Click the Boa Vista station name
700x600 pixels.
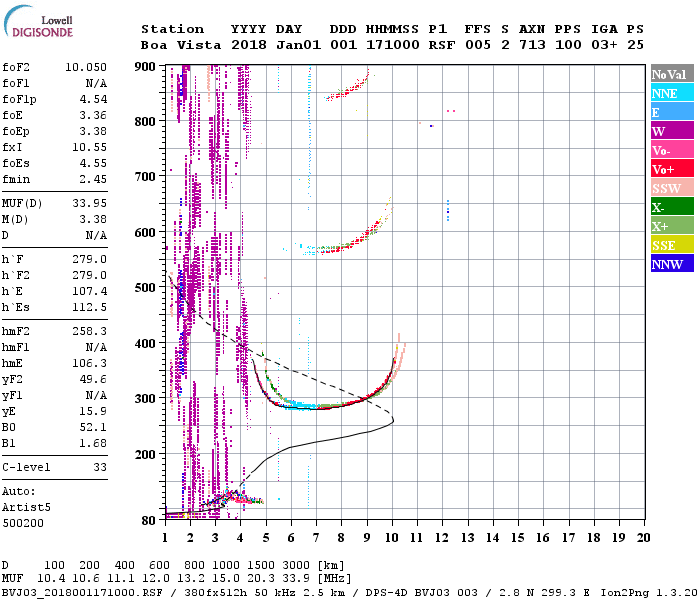pos(181,45)
